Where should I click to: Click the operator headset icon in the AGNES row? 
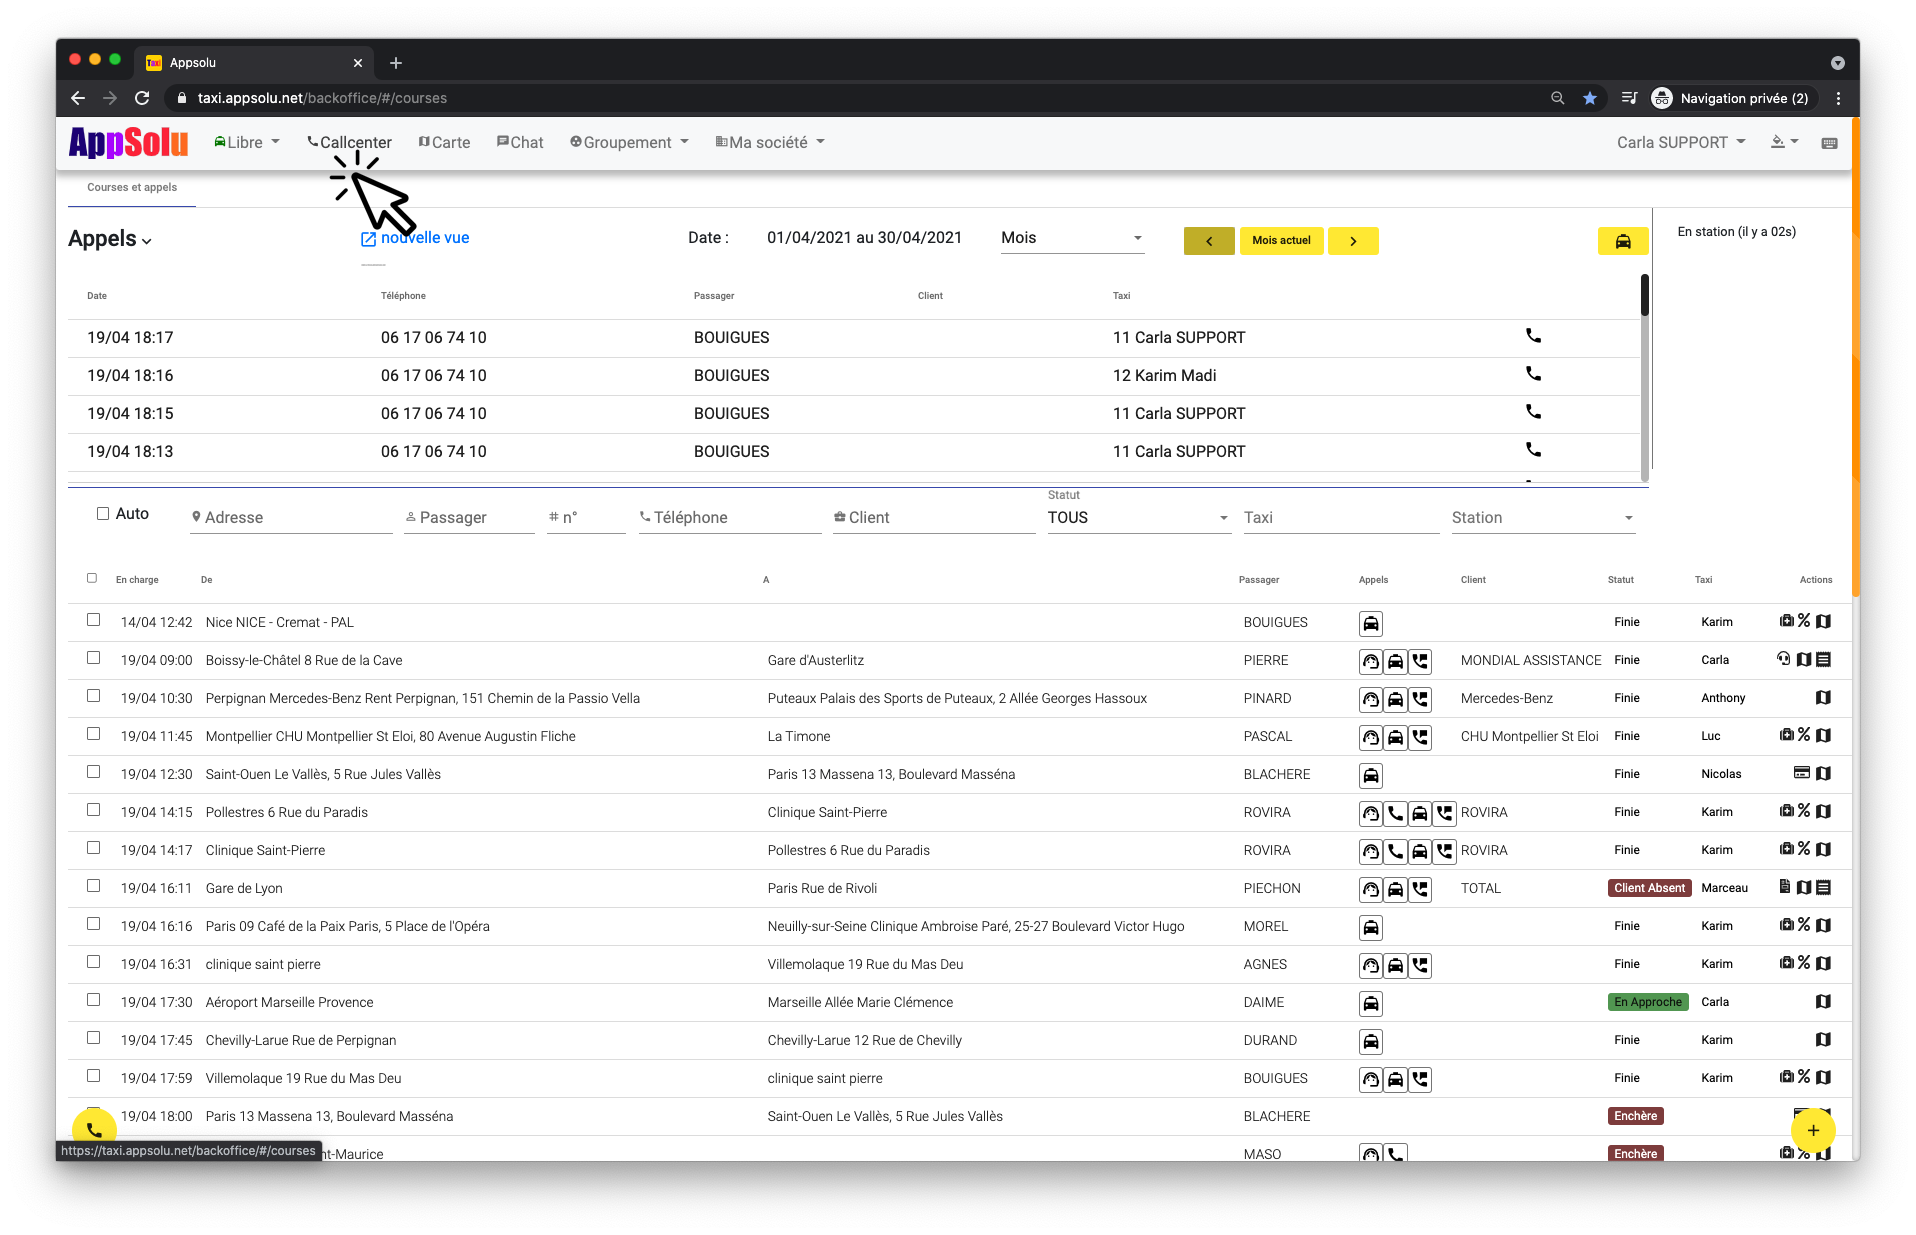click(1371, 965)
